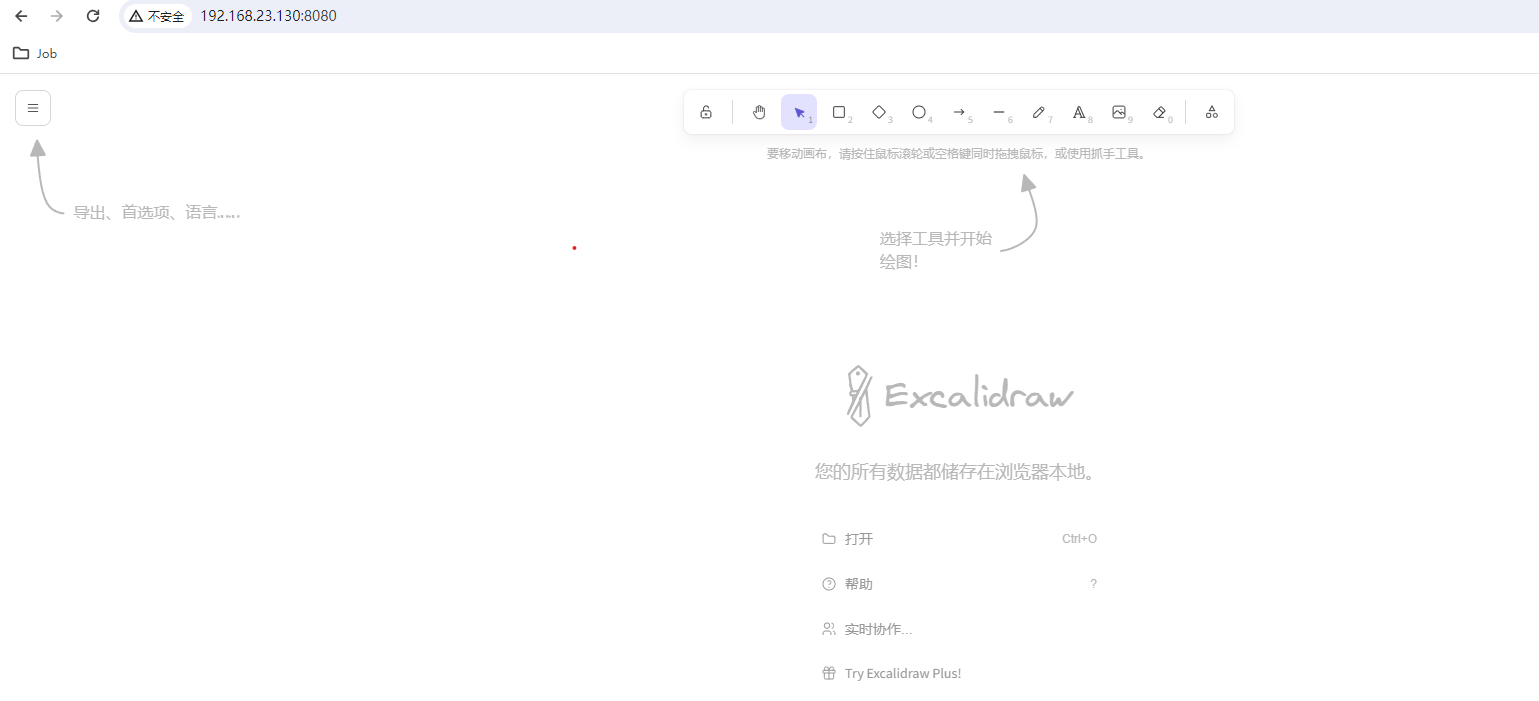The image size is (1539, 701).
Task: Select the freehand Draw tool
Action: point(1040,112)
